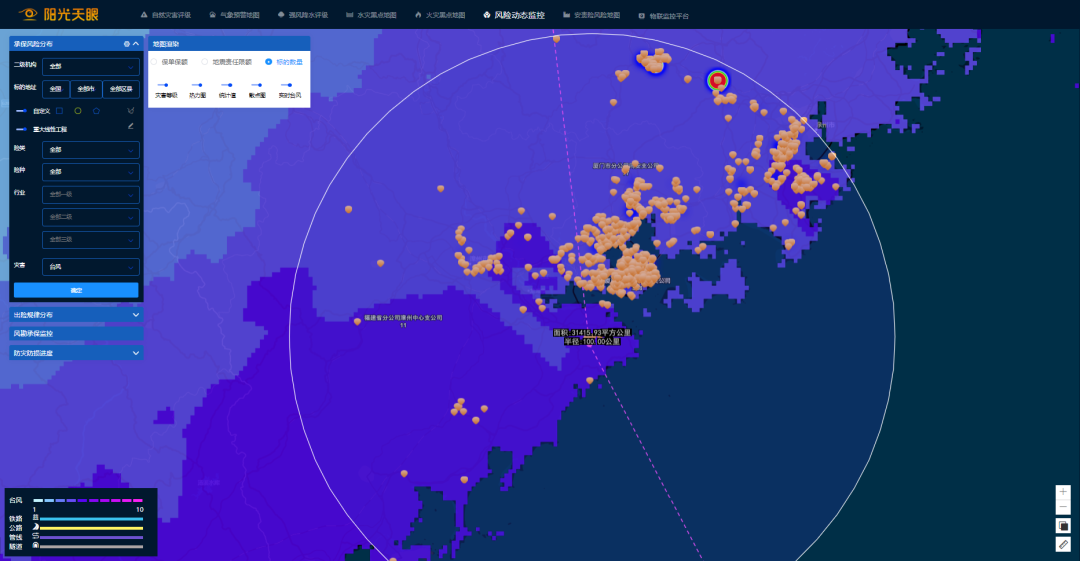The image size is (1080, 561).
Task: Select the polygon draw shape icon
Action: click(x=96, y=110)
